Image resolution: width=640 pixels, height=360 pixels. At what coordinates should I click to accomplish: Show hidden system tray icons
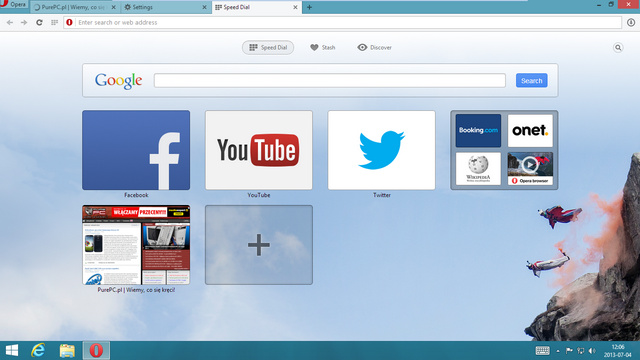[558, 351]
